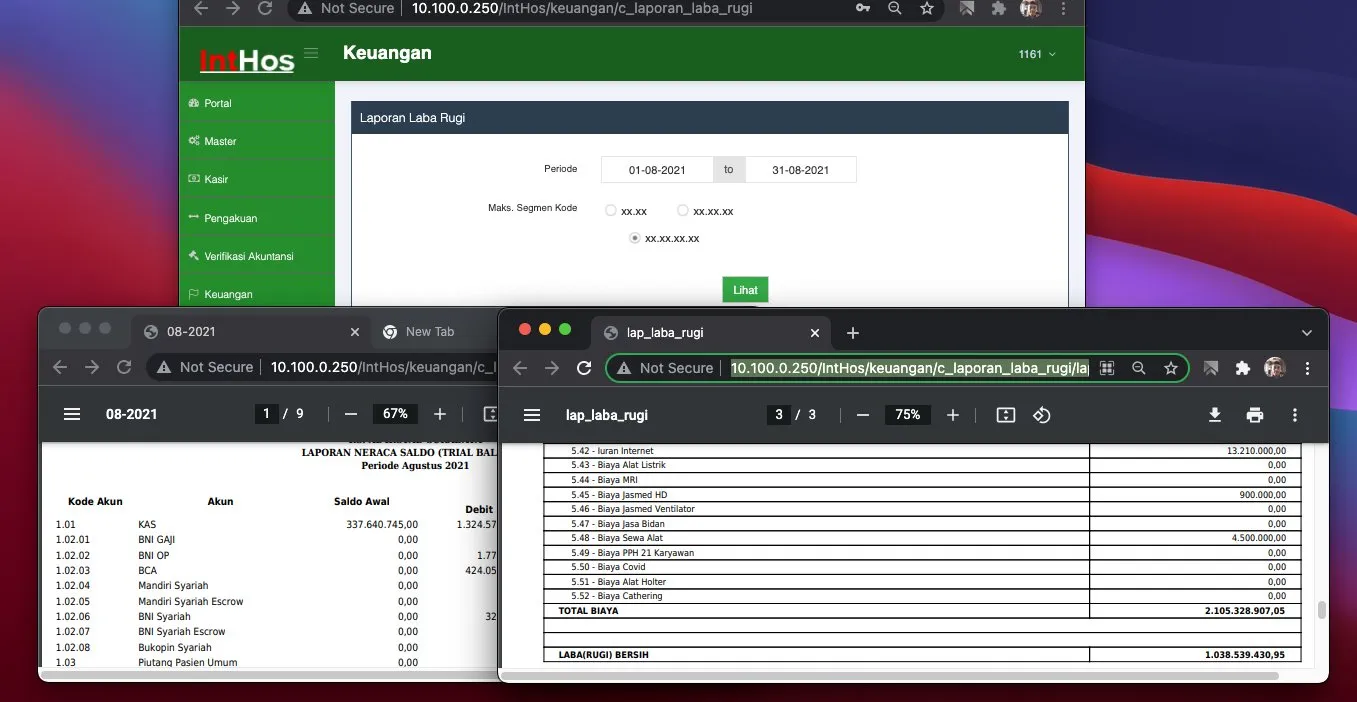Reload the 08-2021 window page

coord(124,367)
